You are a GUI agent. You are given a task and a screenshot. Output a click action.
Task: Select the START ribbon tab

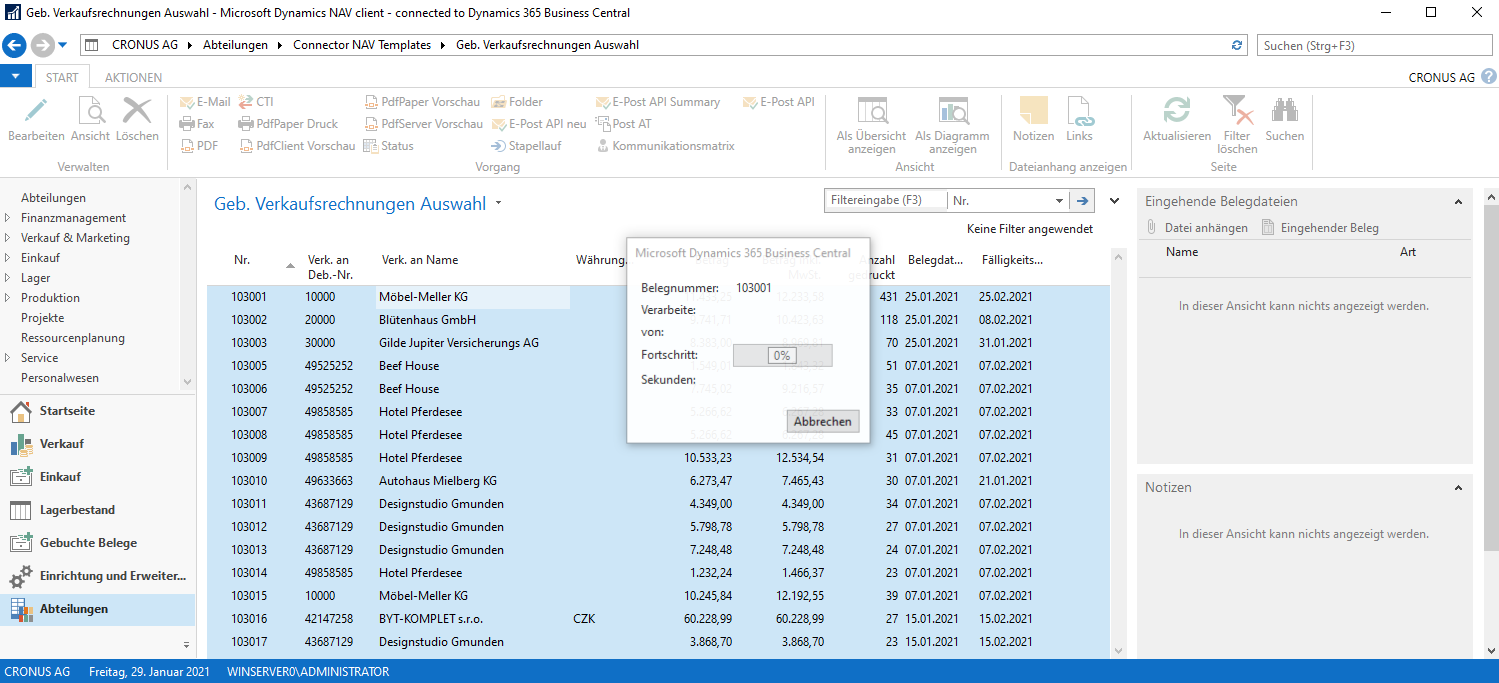tap(62, 77)
